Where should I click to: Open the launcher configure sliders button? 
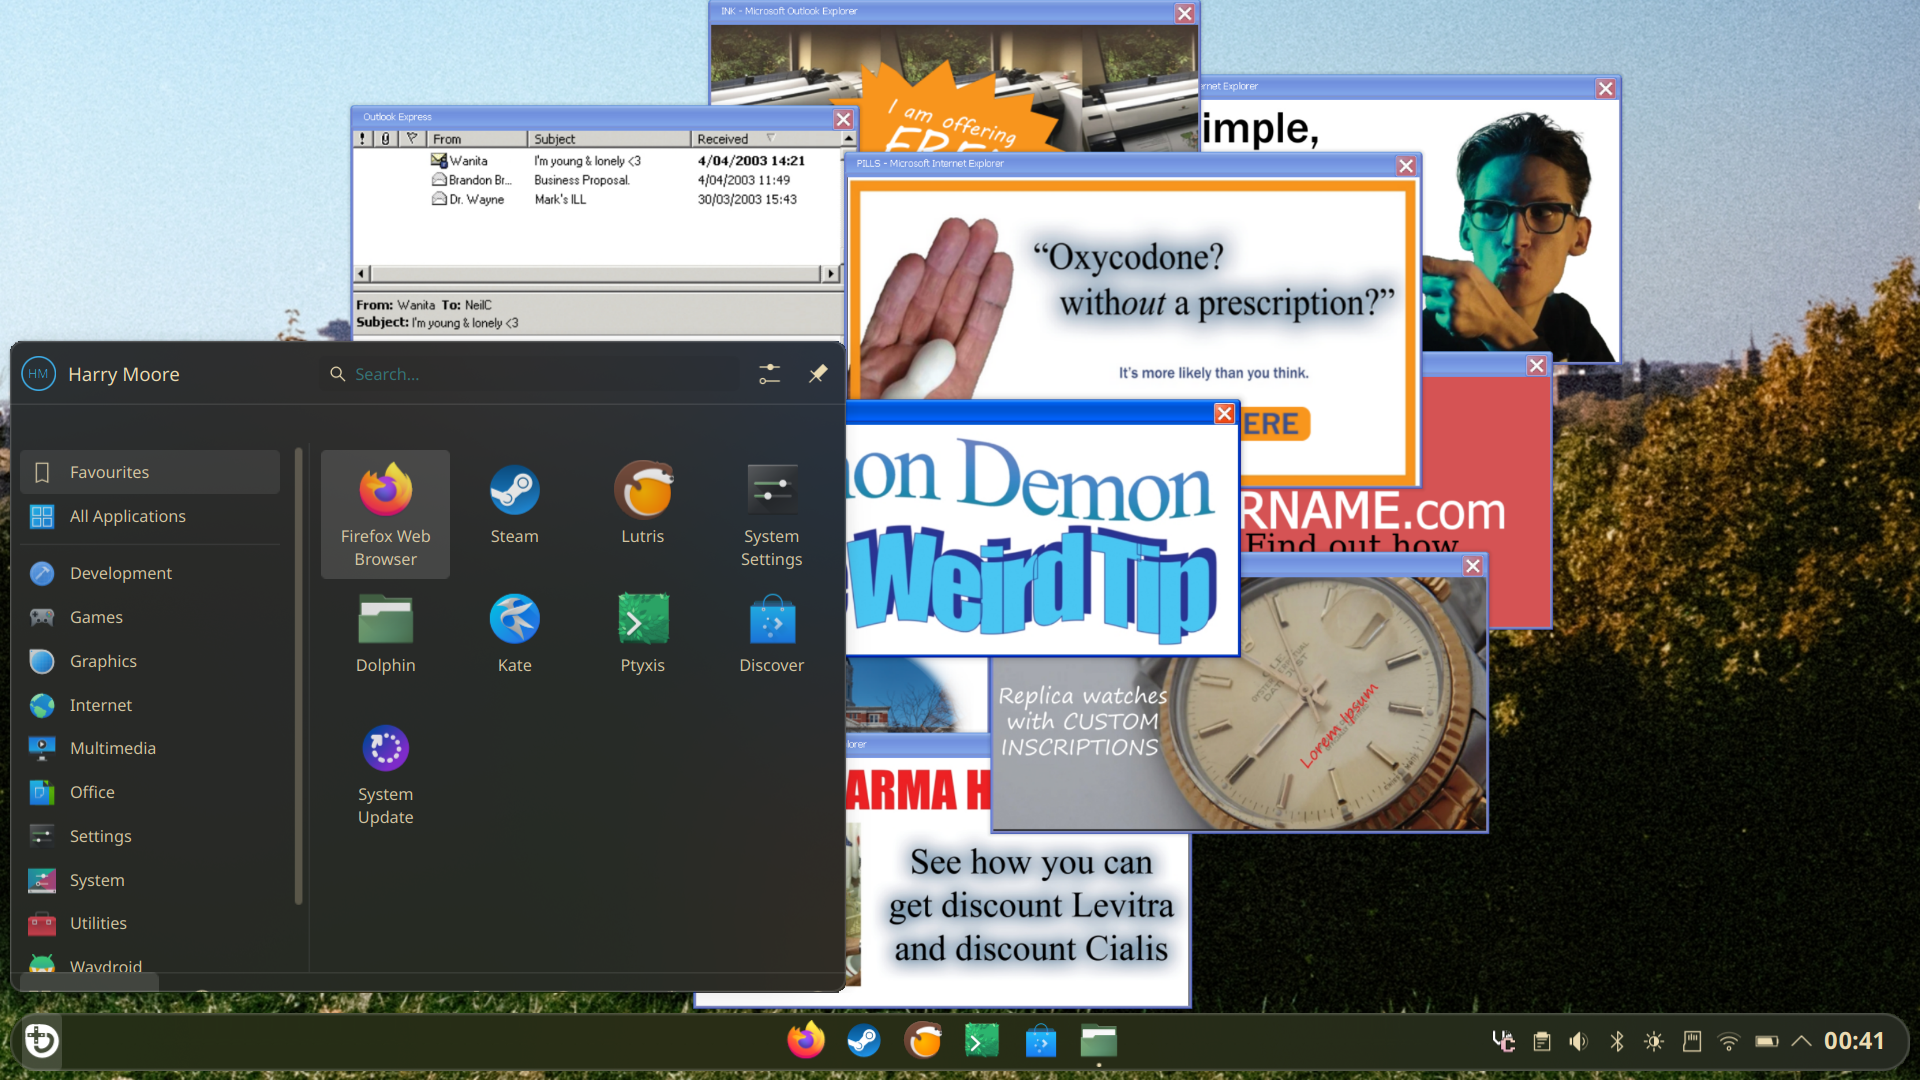769,373
